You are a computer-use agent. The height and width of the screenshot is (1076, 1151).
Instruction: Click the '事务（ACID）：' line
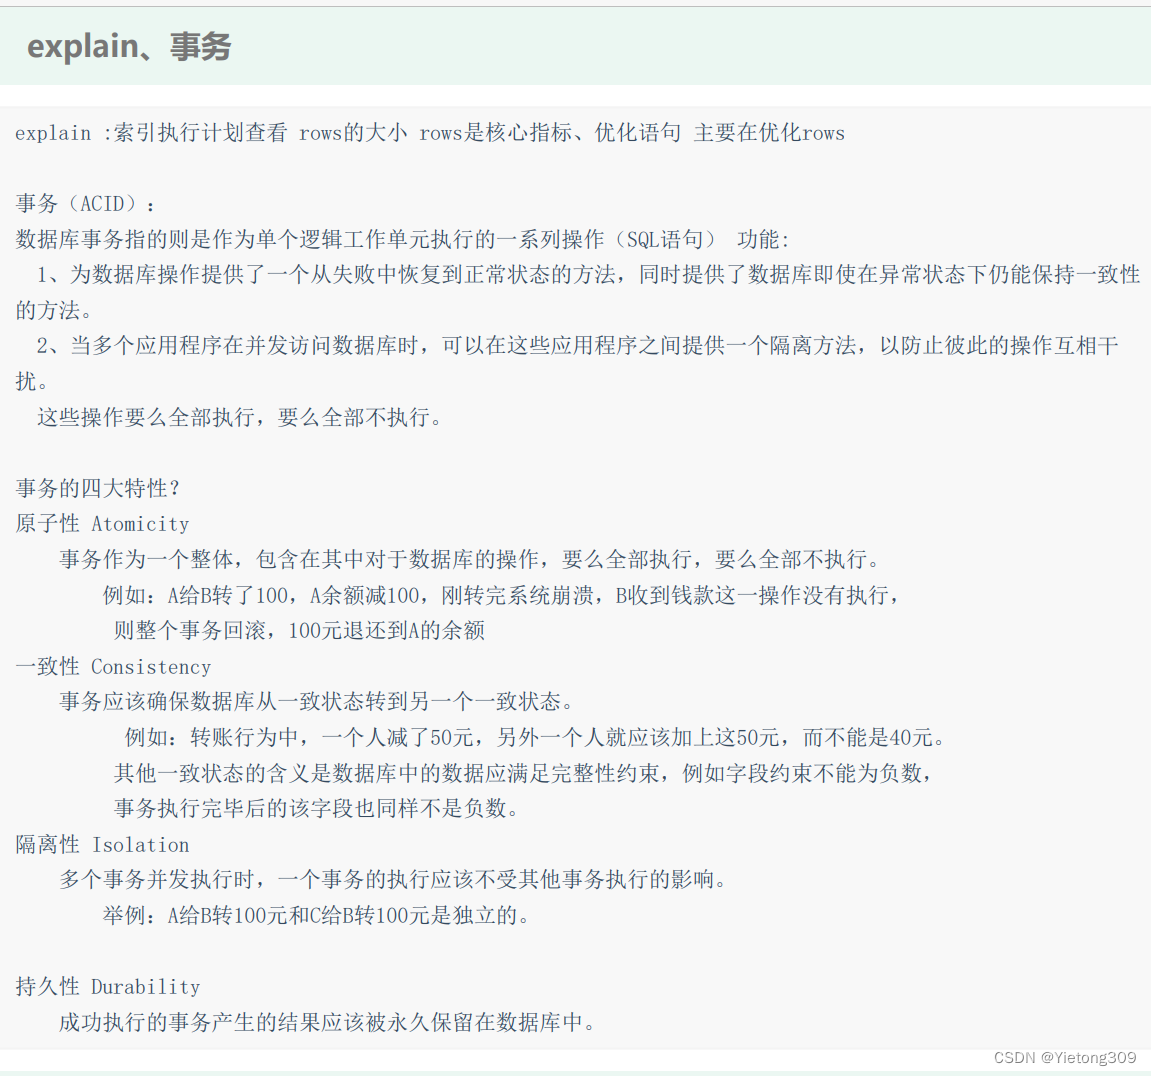click(x=86, y=203)
